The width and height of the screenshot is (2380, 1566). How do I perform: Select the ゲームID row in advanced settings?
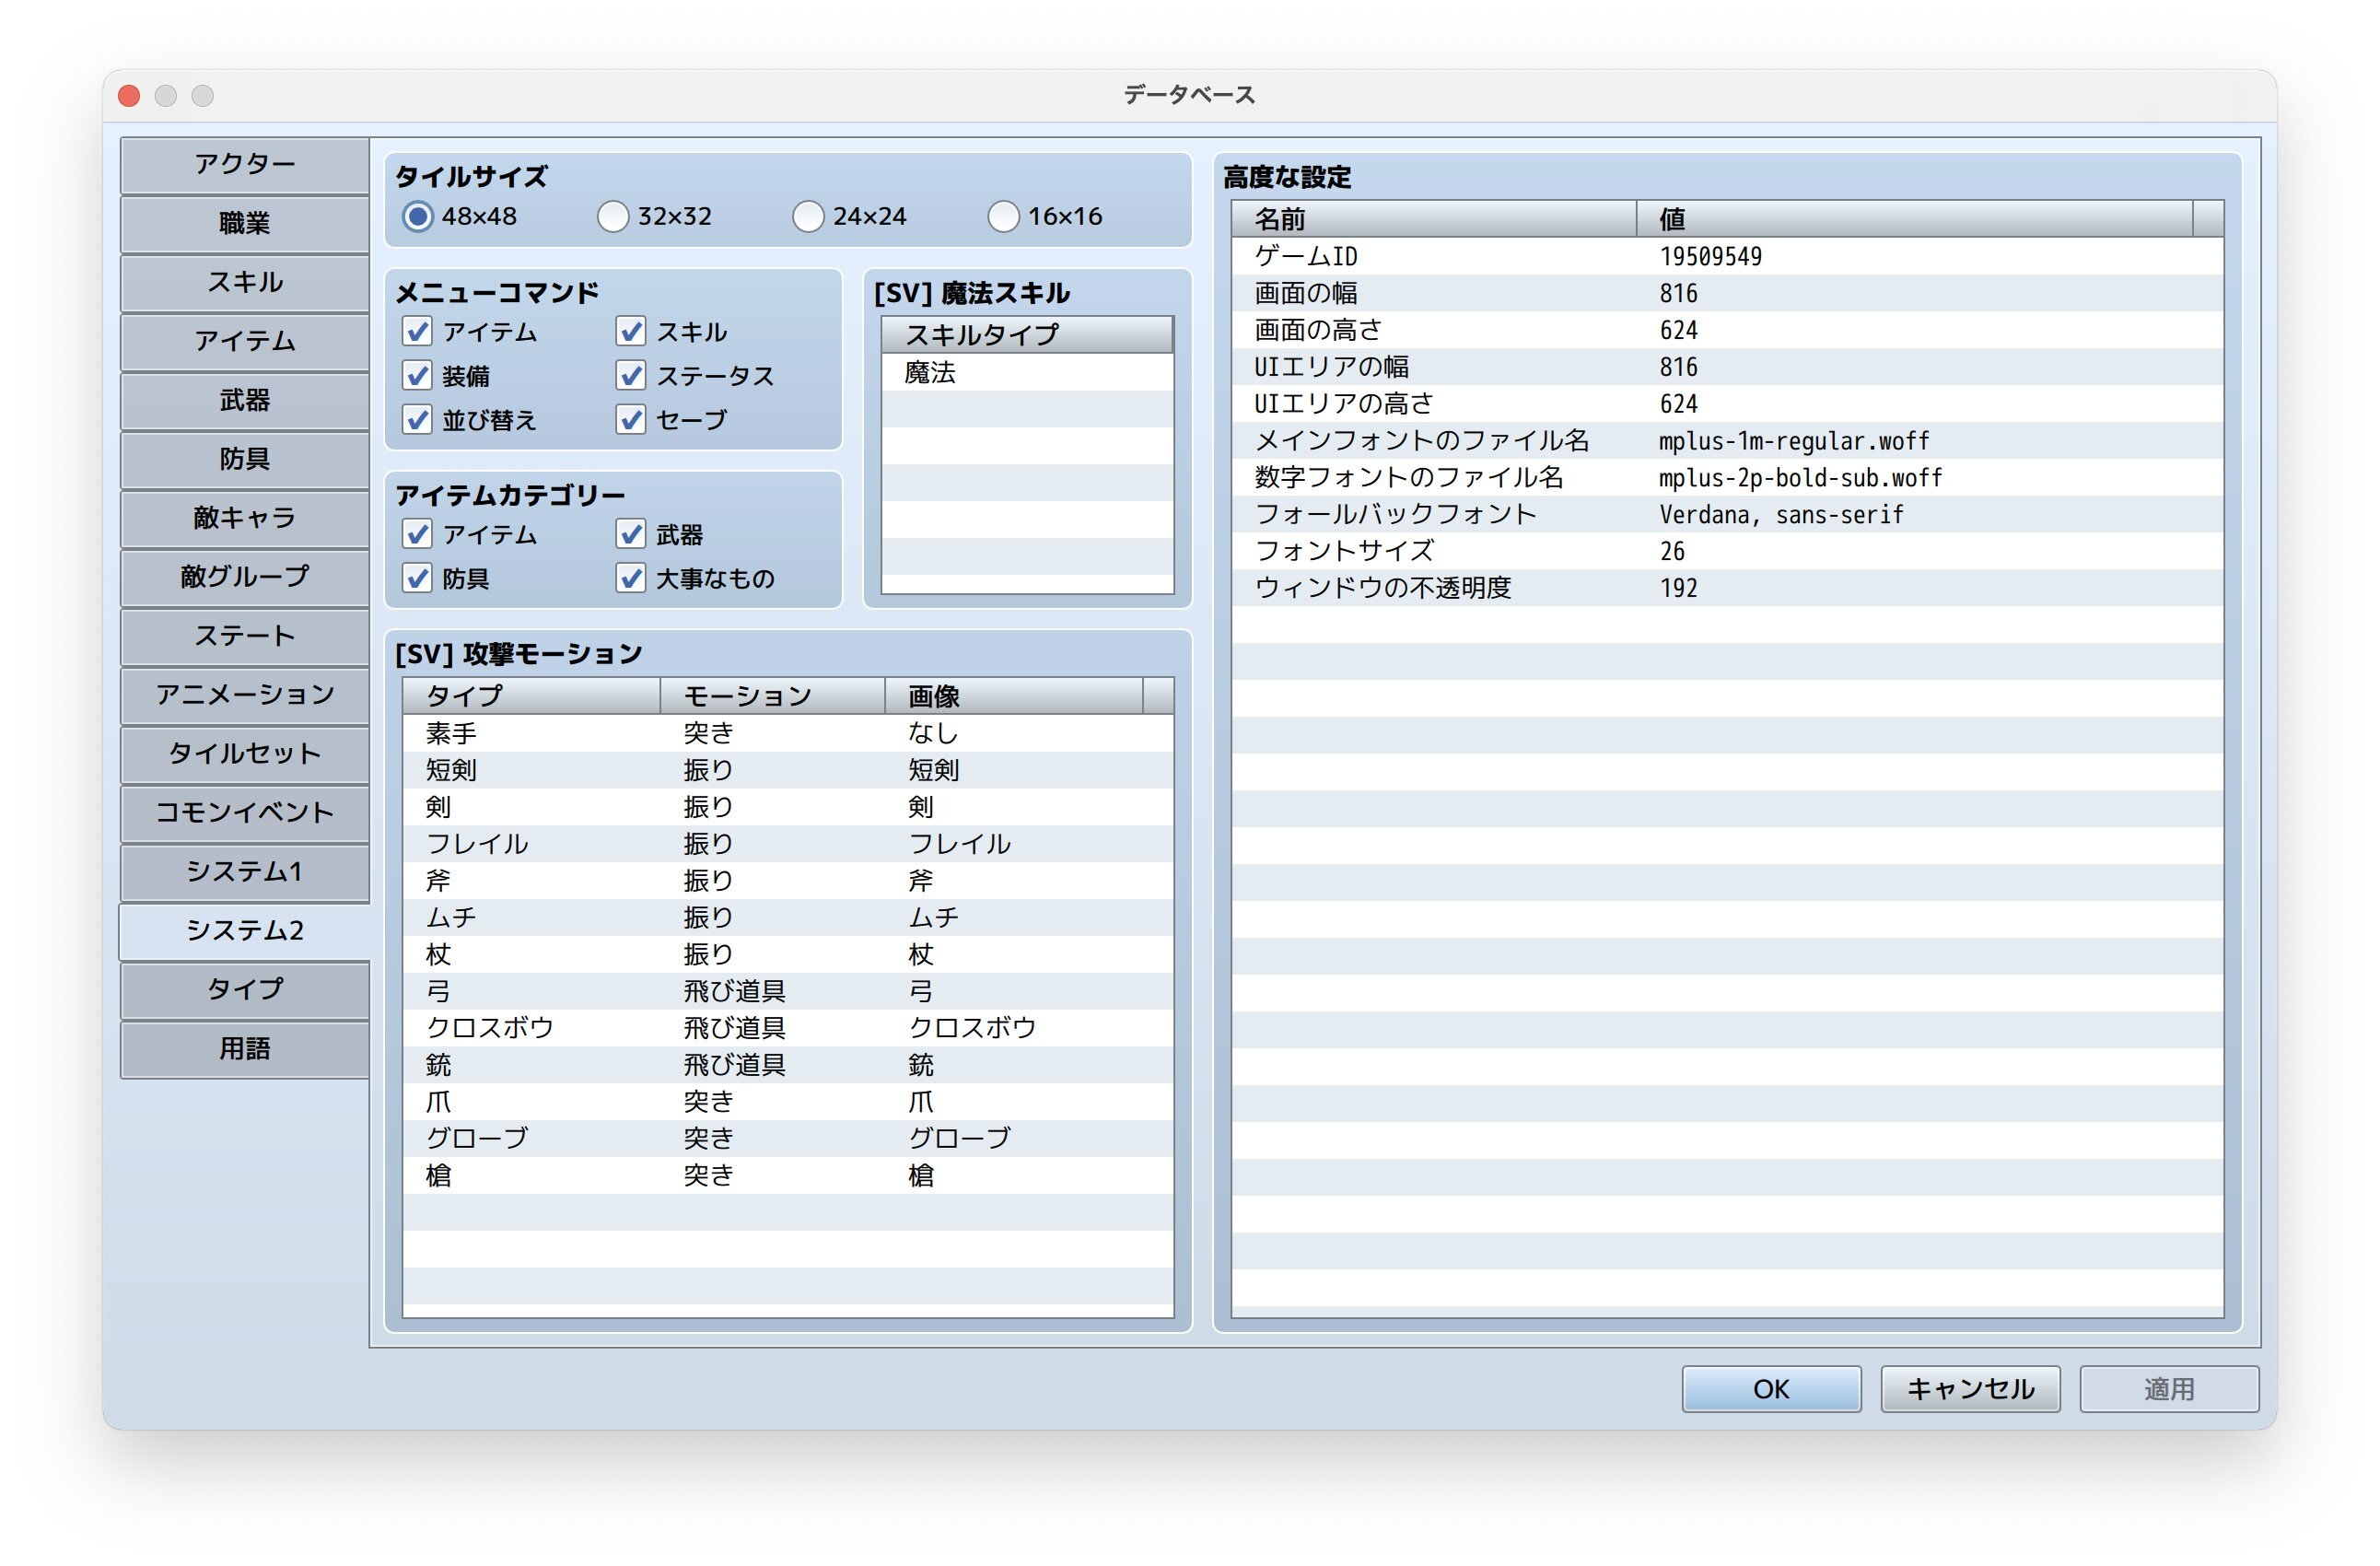click(1726, 257)
